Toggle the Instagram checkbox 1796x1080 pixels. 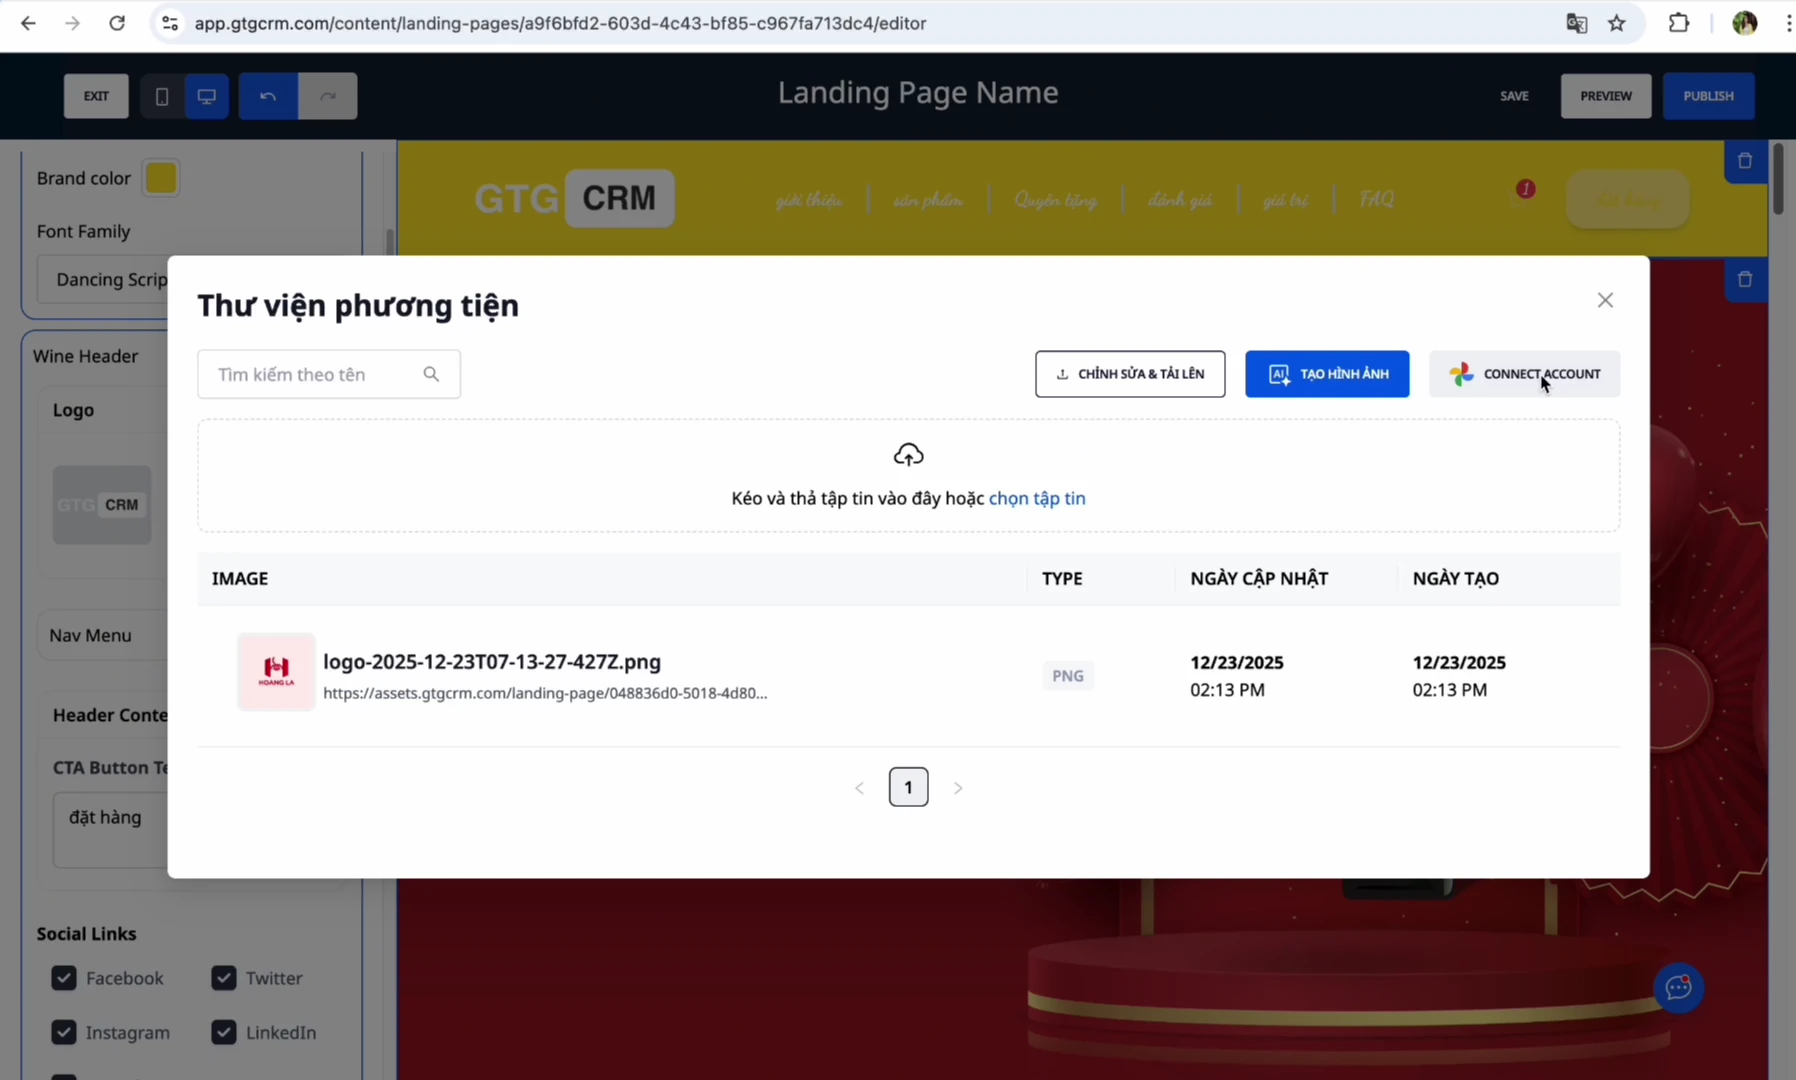(64, 1032)
